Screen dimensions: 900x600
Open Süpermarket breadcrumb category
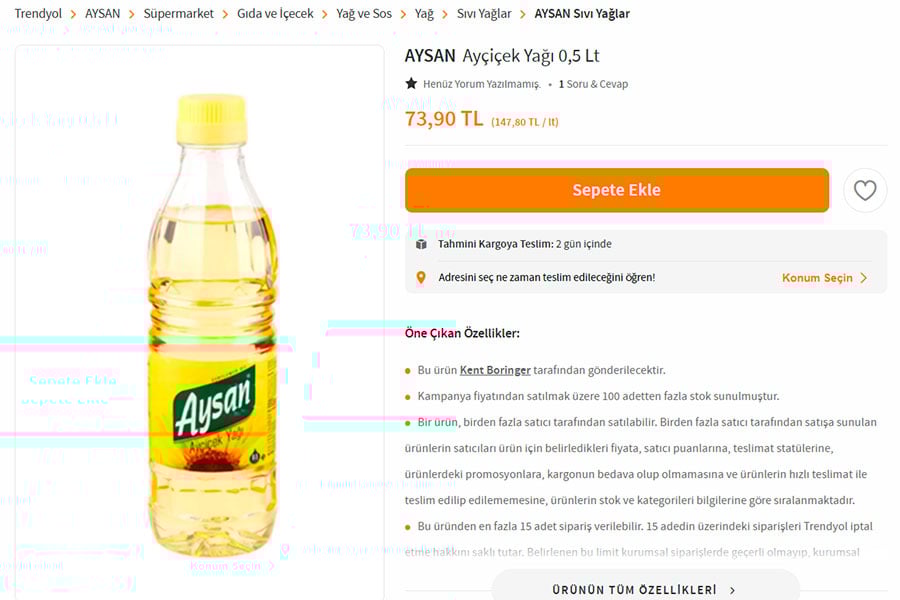179,13
